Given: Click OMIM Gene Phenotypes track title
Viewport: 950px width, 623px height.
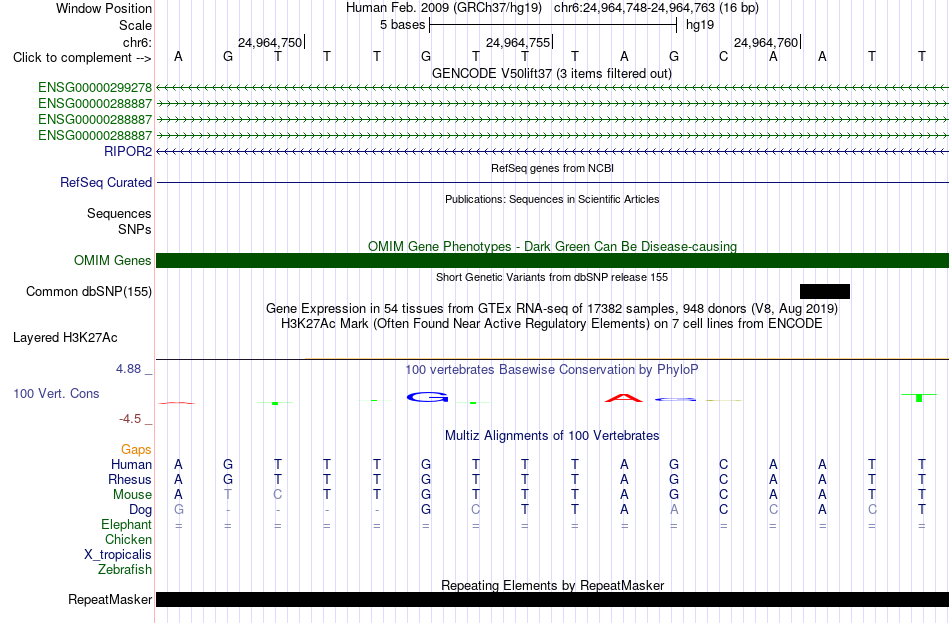Looking at the screenshot, I should pyautogui.click(x=552, y=247).
